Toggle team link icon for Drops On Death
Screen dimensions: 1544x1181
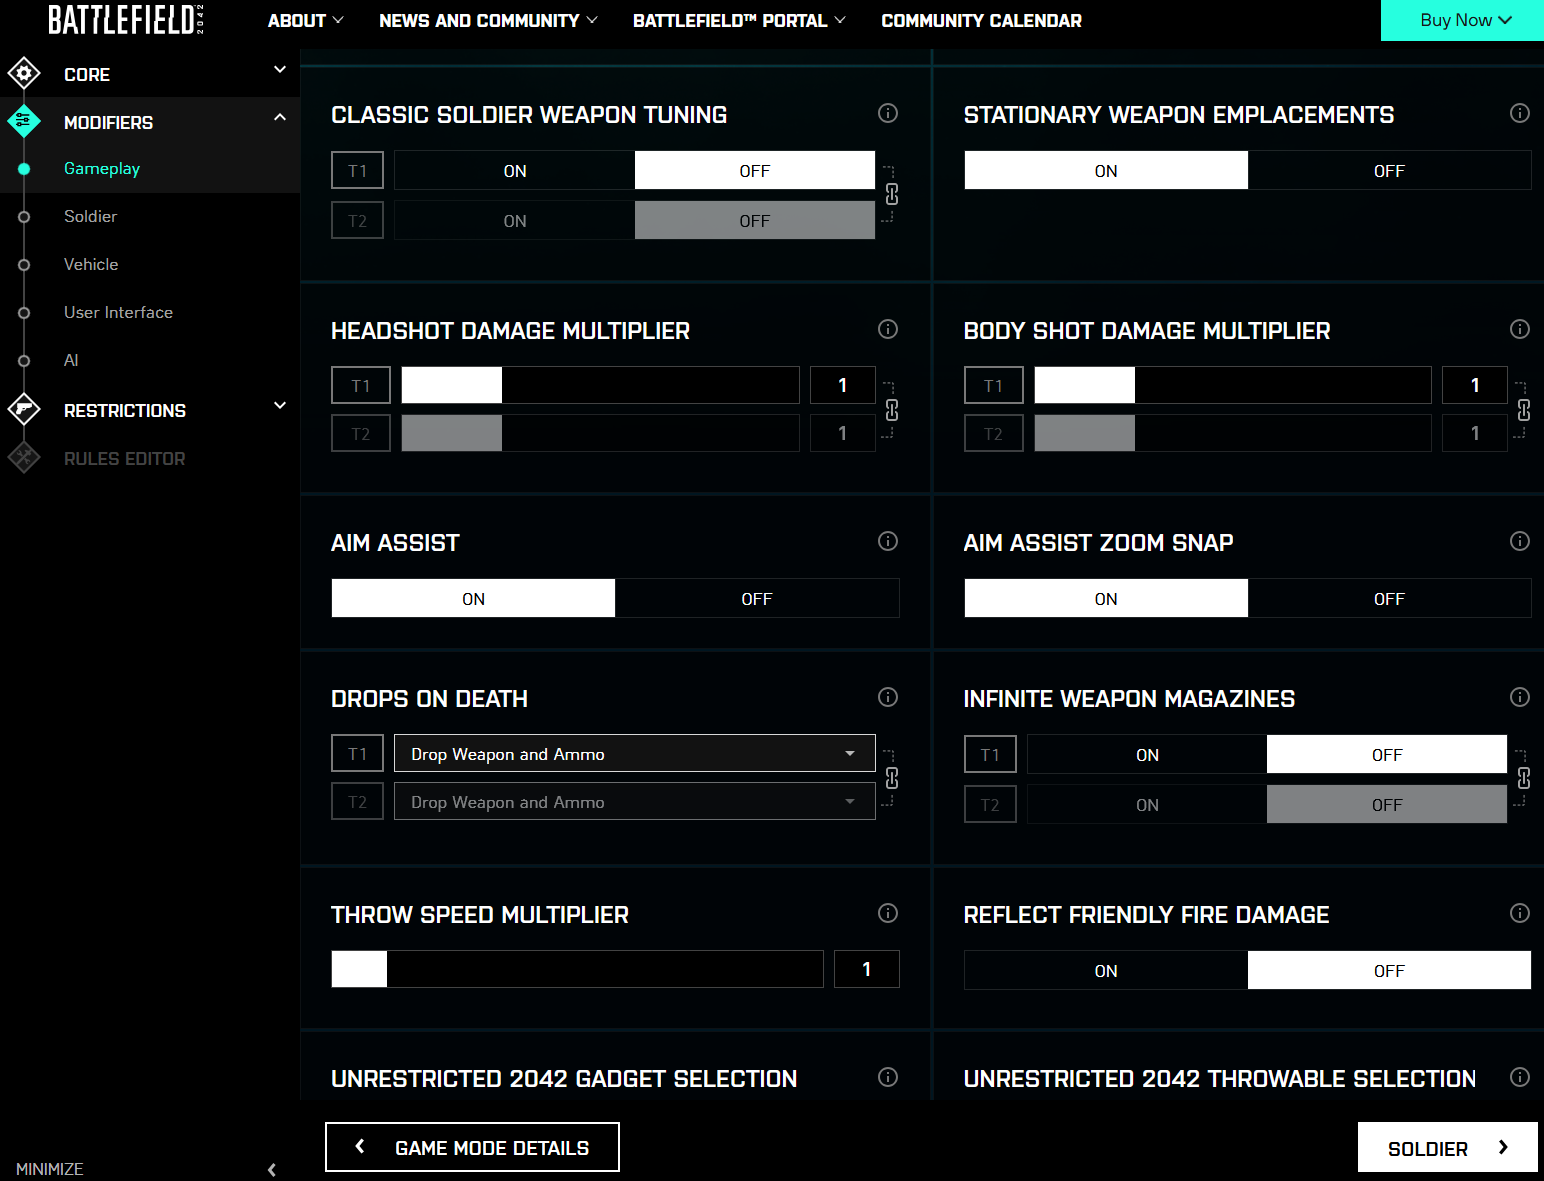[x=892, y=778]
